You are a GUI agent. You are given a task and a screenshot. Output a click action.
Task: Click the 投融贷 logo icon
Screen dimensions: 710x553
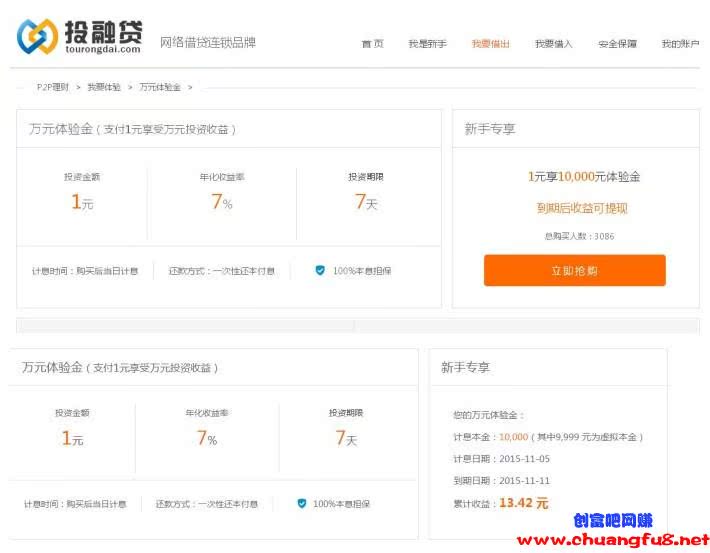(37, 36)
